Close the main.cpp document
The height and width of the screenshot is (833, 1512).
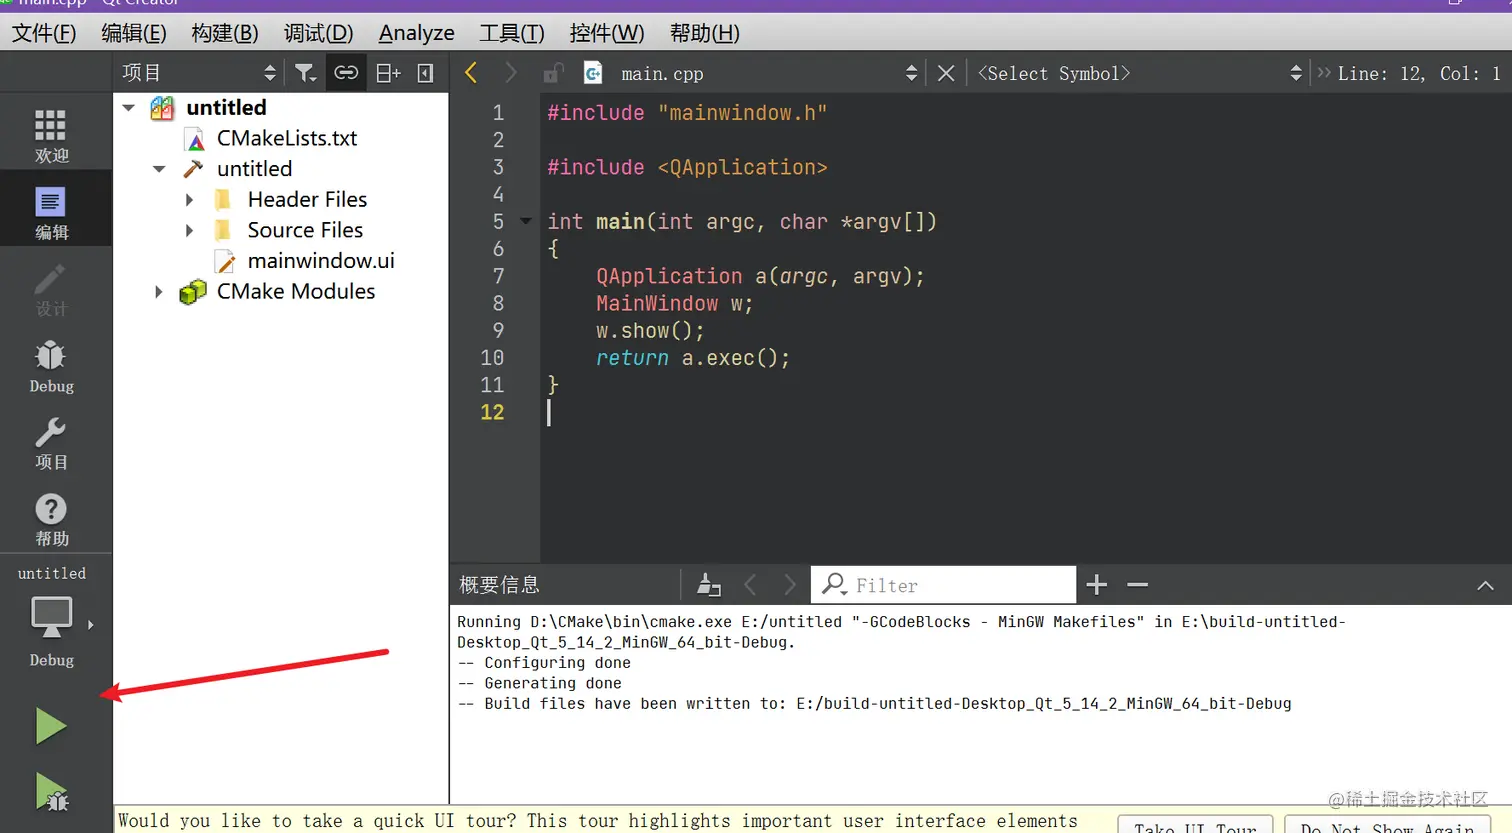(946, 73)
